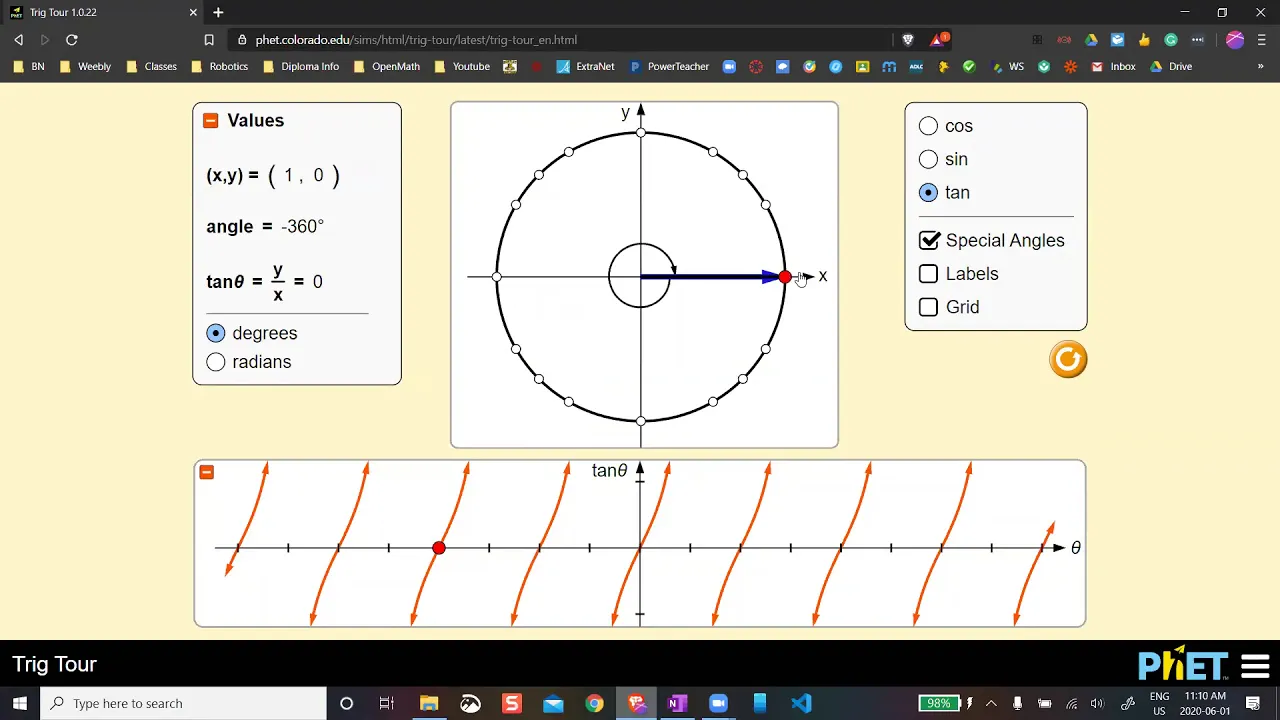Viewport: 1280px width, 720px height.
Task: Open the ExtraNet bookmark
Action: 586,67
